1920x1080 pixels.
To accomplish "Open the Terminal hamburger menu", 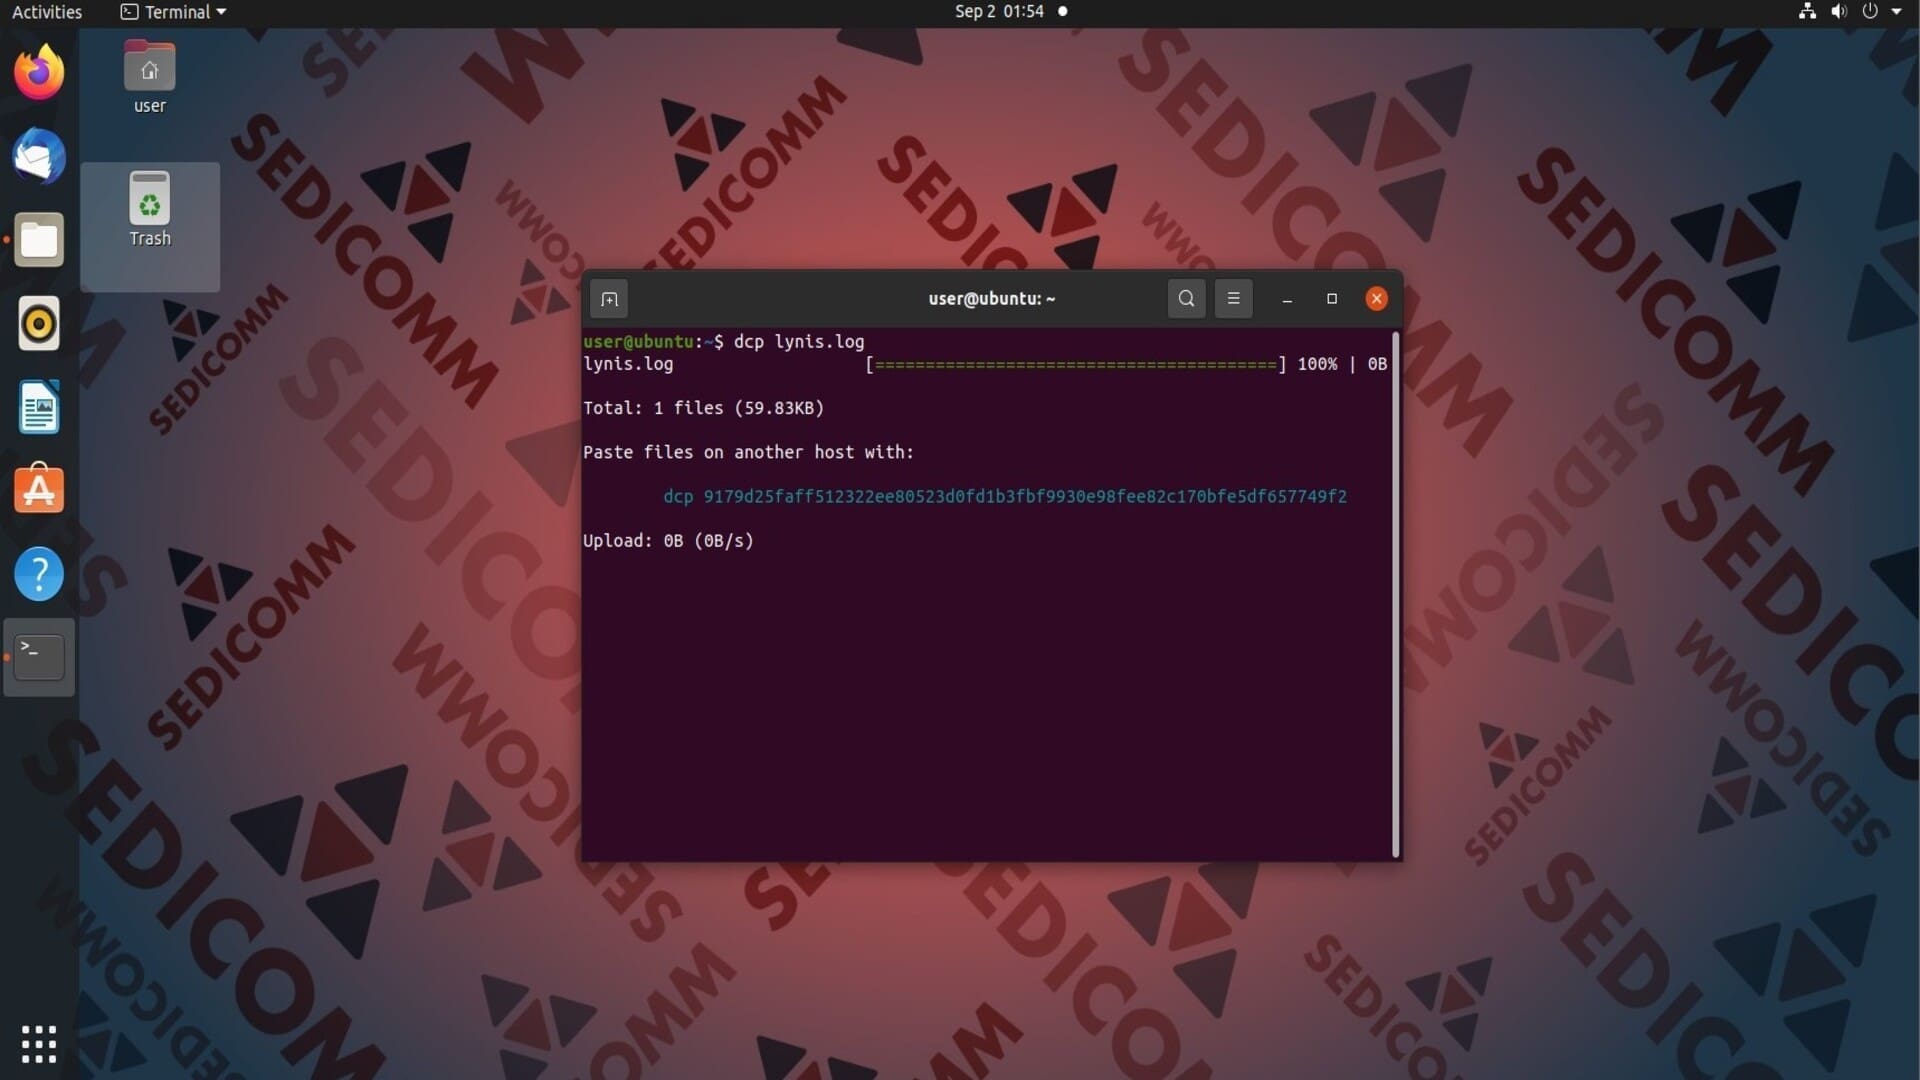I will tap(1233, 298).
